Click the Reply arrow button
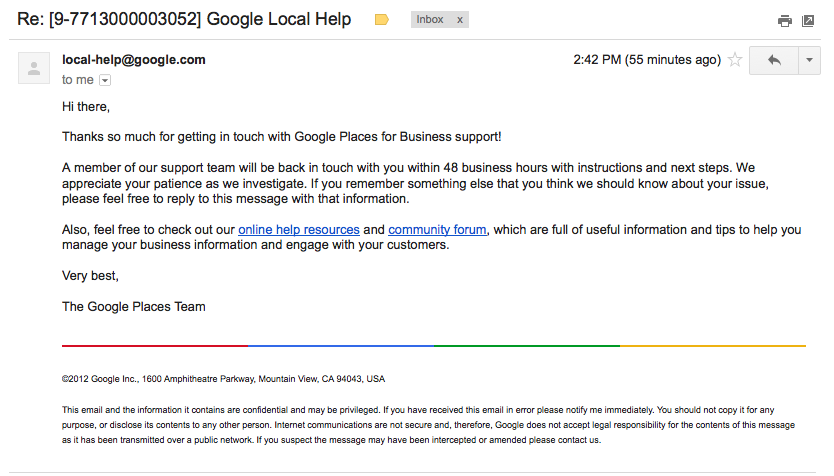The height and width of the screenshot is (476, 834). (773, 60)
